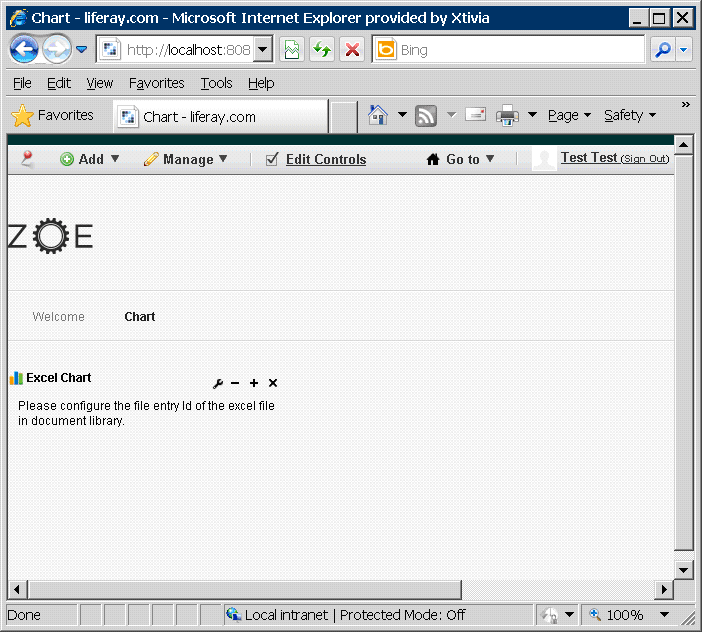Remove the Excel Chart portlet
The image size is (702, 632).
point(273,384)
